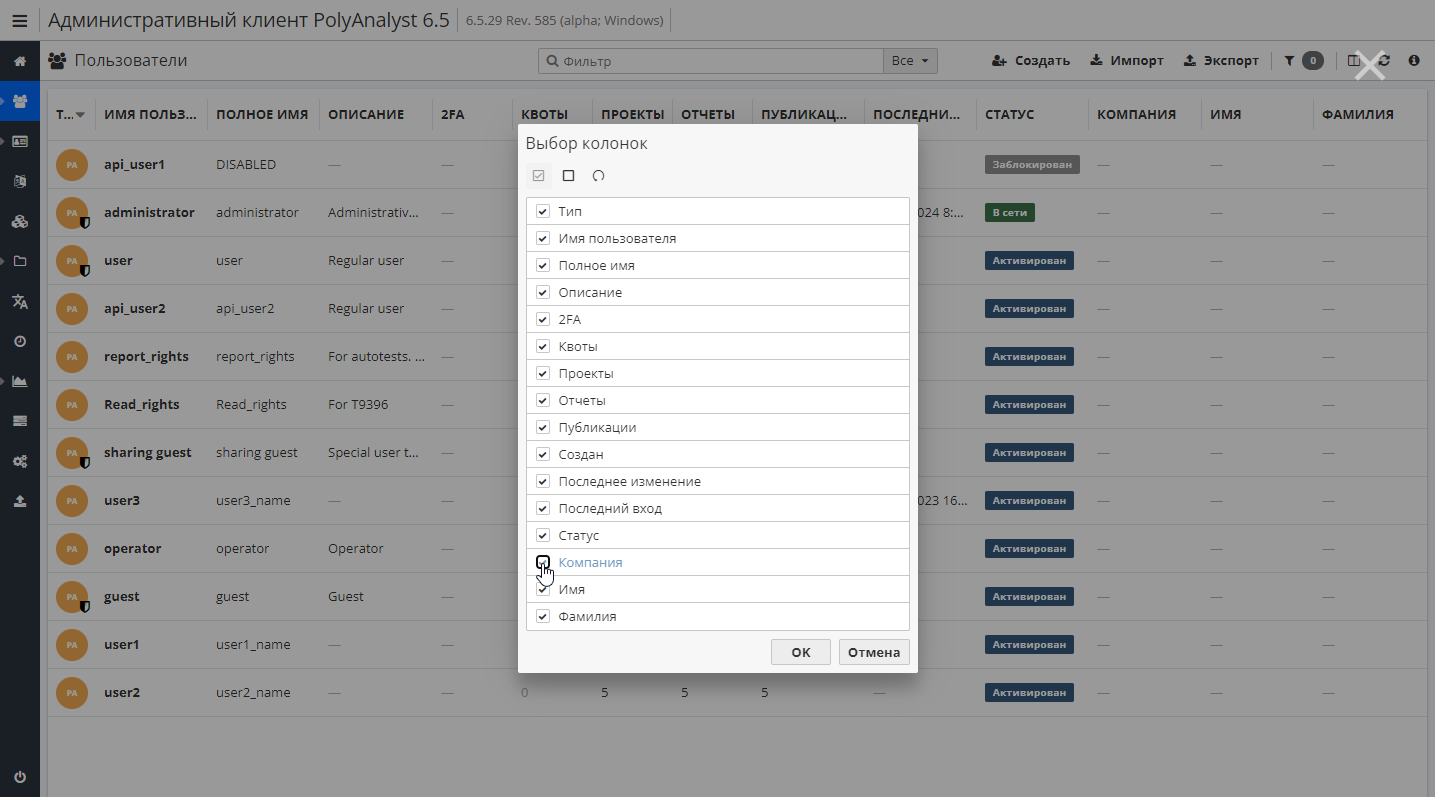Click the Заблокирован status badge
This screenshot has width=1435, height=797.
tap(1032, 164)
